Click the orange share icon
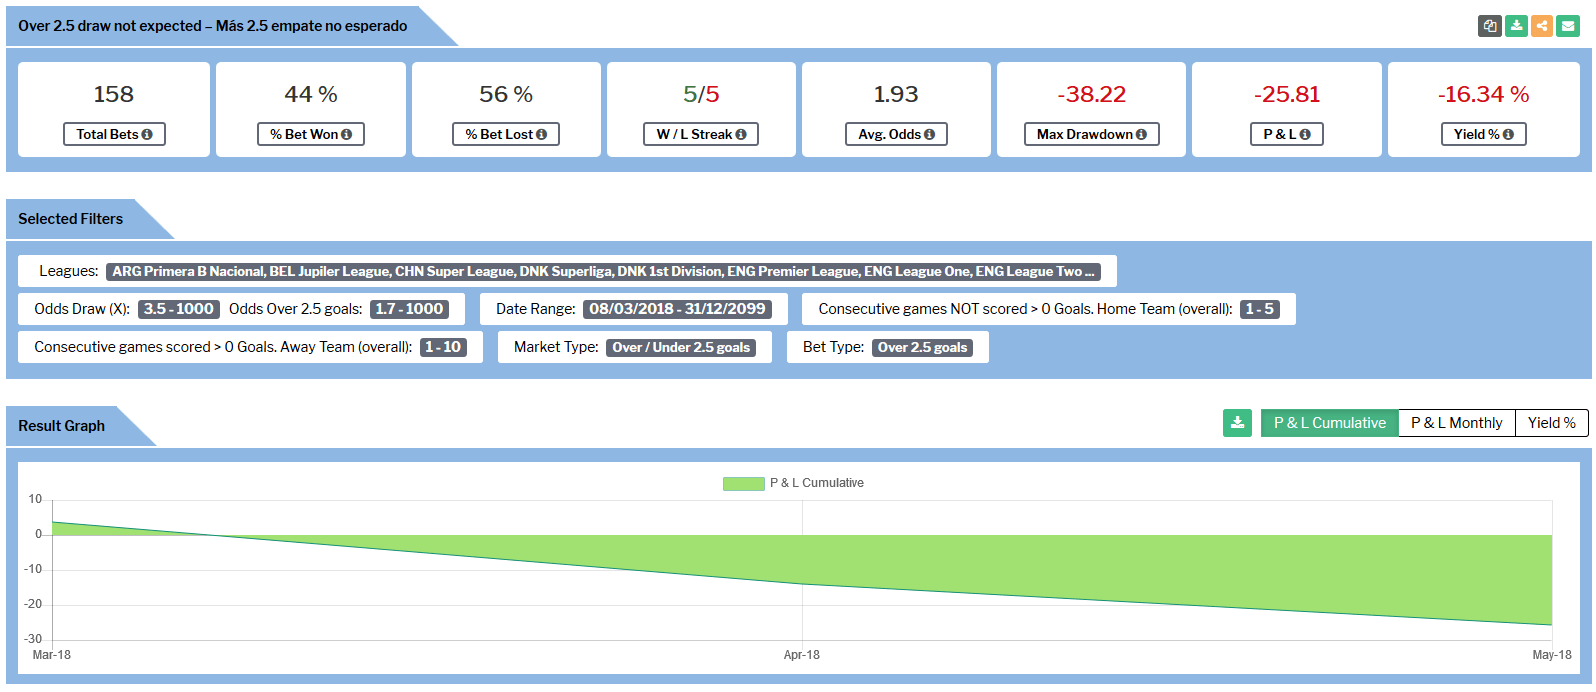The image size is (1596, 692). click(1542, 26)
